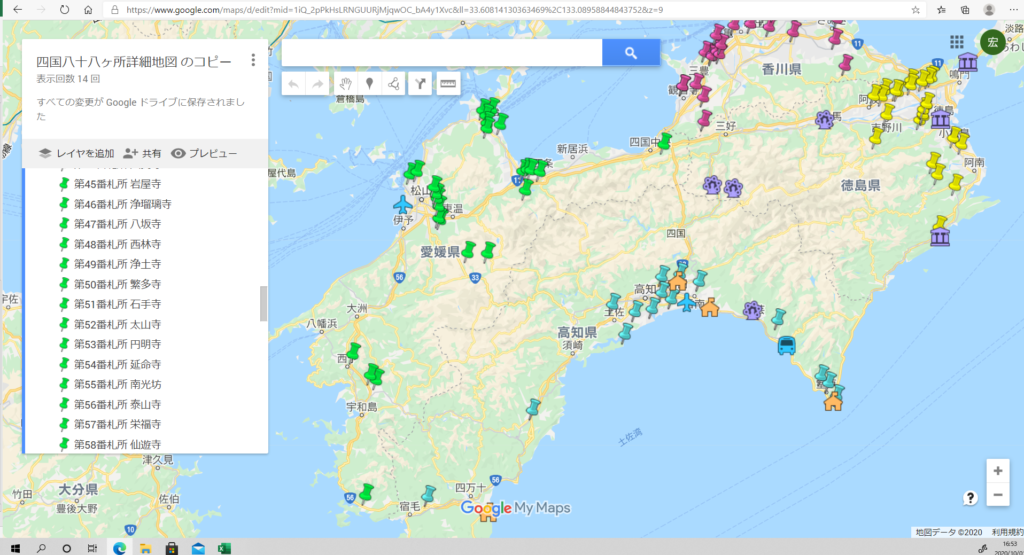1024x555 pixels.
Task: Open the map help question mark
Action: click(970, 497)
